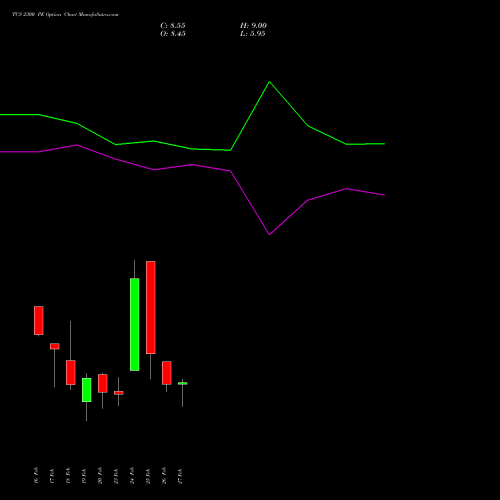
Task: Click the chart title 'TCS 2300 PE Options Chart'
Action: pyautogui.click(x=45, y=15)
